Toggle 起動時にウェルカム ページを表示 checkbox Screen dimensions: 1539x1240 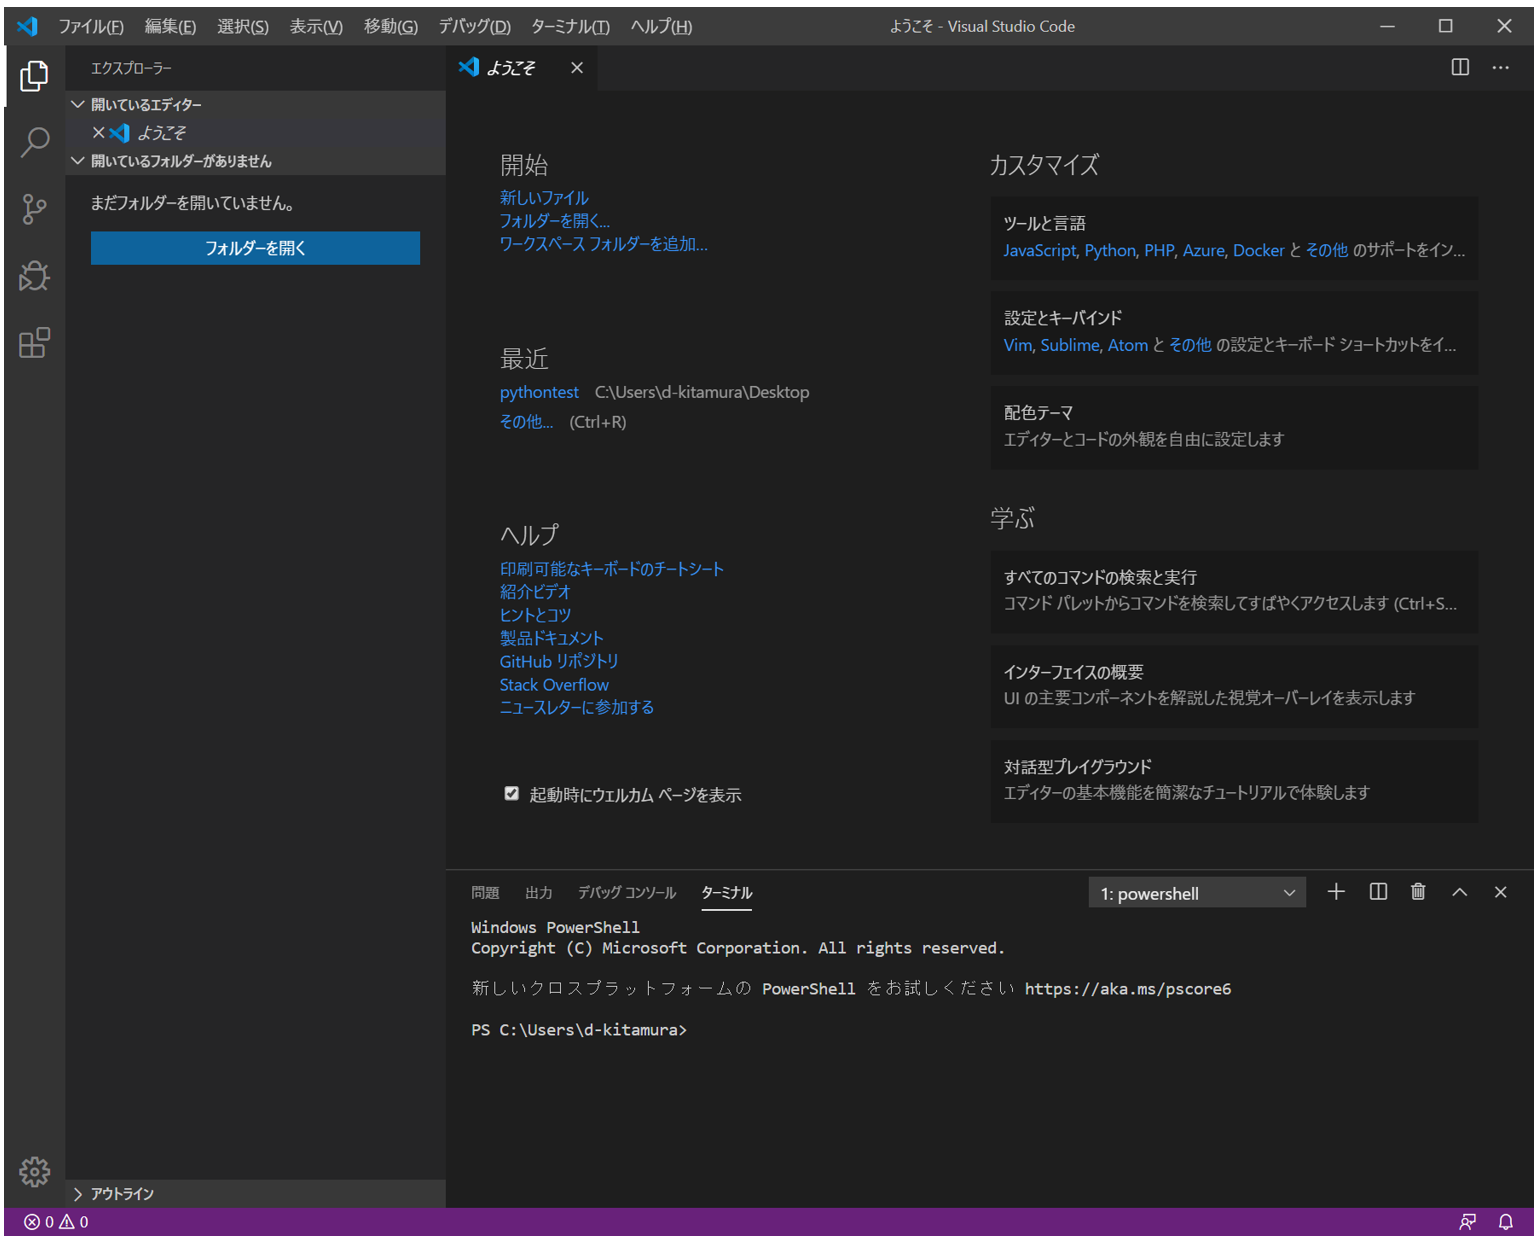[512, 793]
